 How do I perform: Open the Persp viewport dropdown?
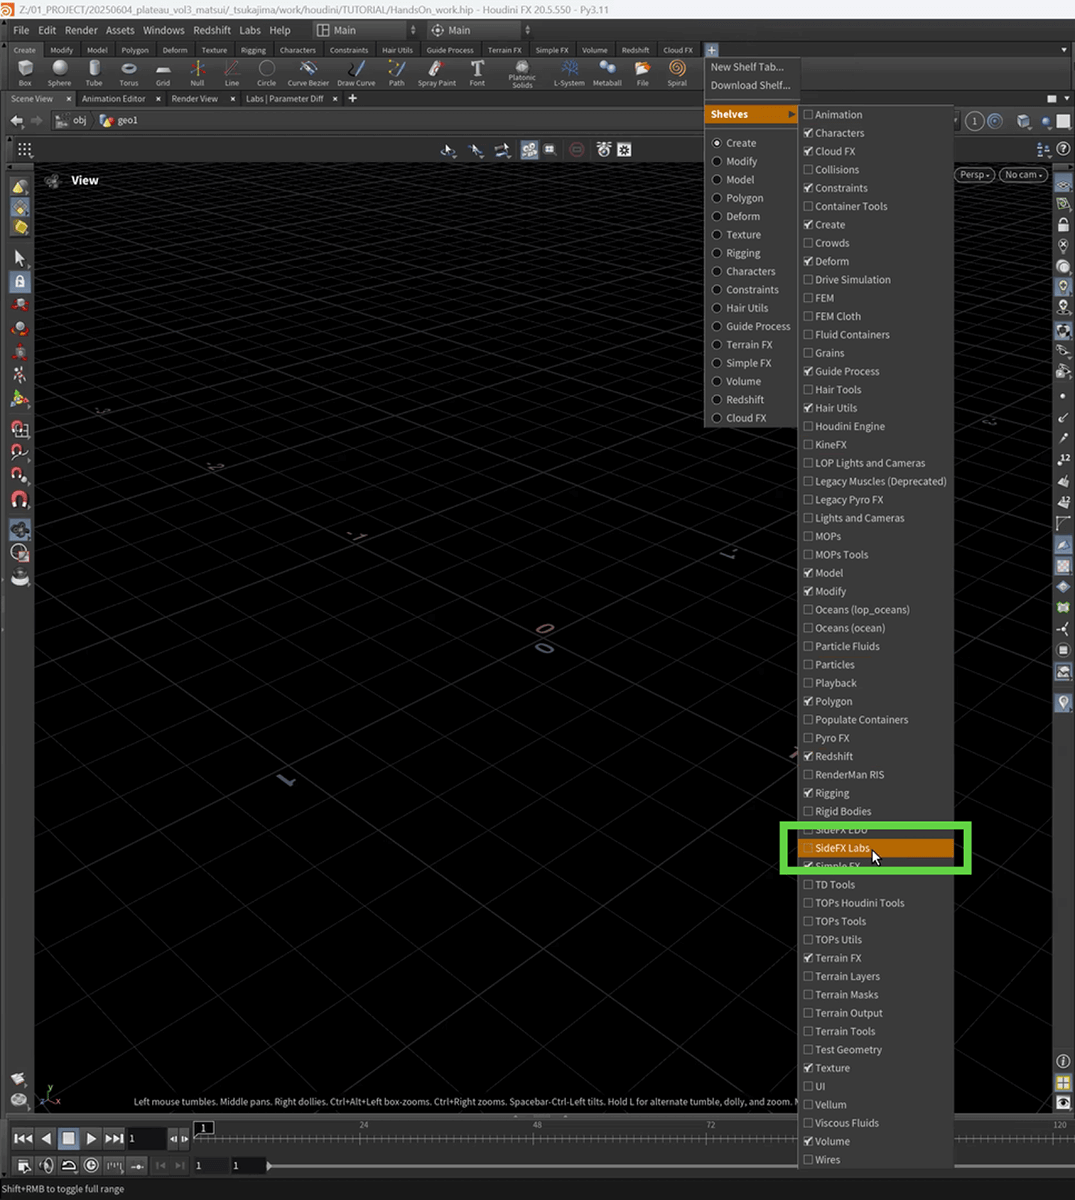[x=973, y=175]
